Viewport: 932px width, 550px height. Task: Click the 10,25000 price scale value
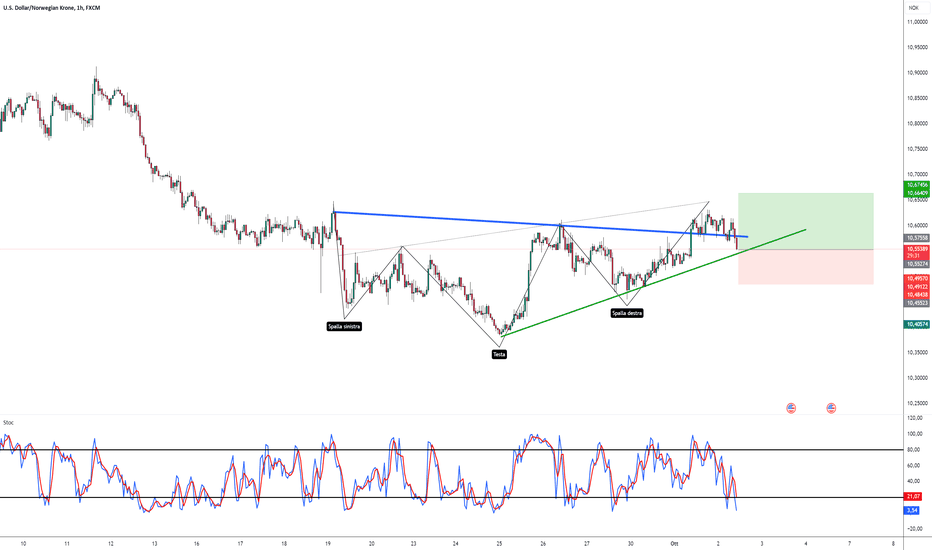click(x=917, y=403)
